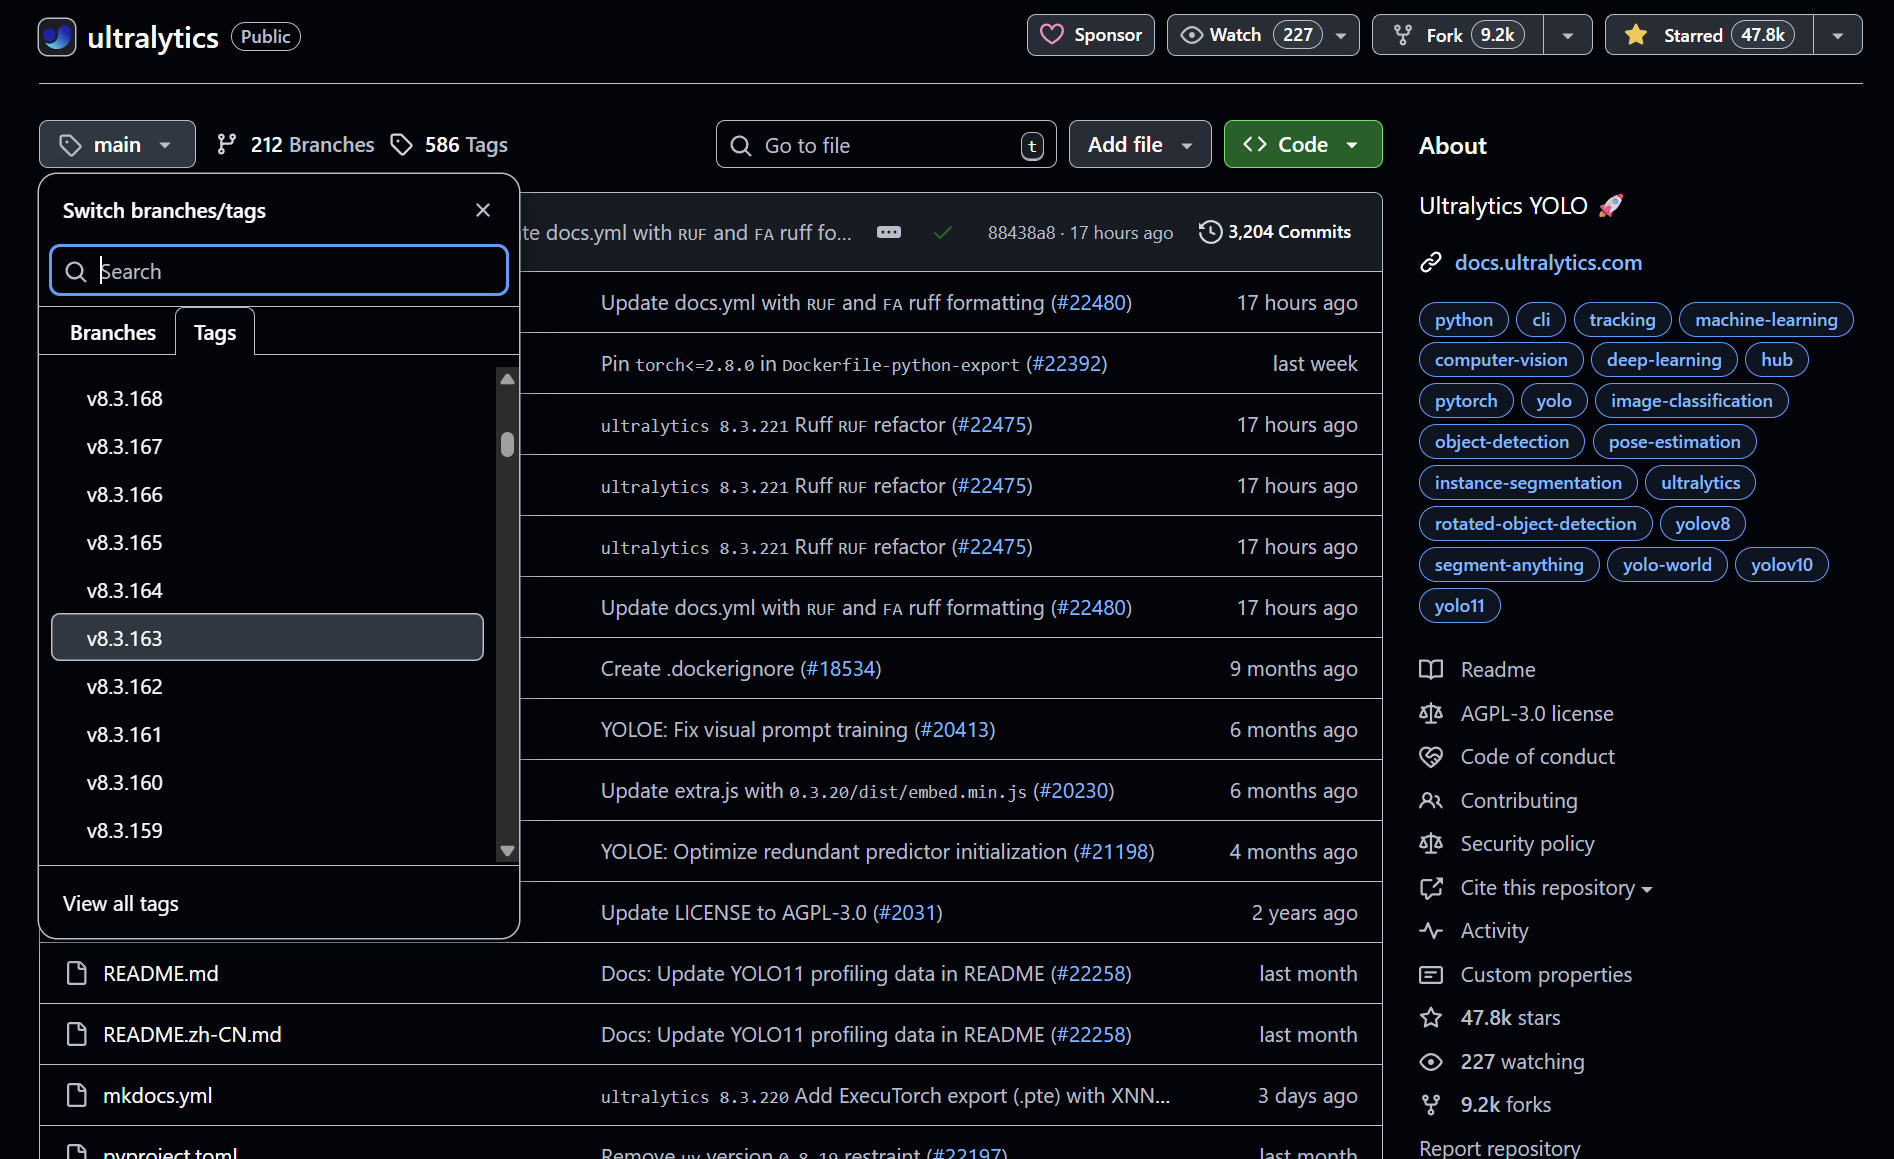
Task: Open the 3,204 Commits history link
Action: tap(1275, 232)
